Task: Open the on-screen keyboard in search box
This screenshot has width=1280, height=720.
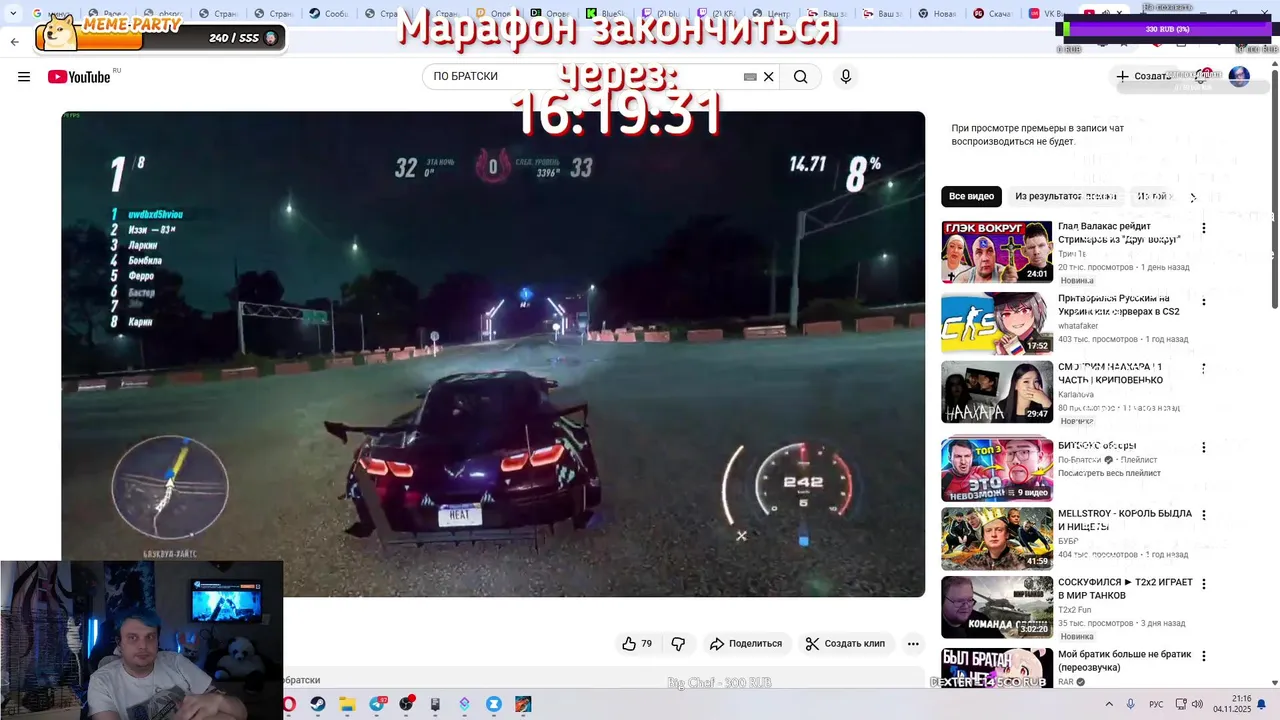Action: point(750,77)
